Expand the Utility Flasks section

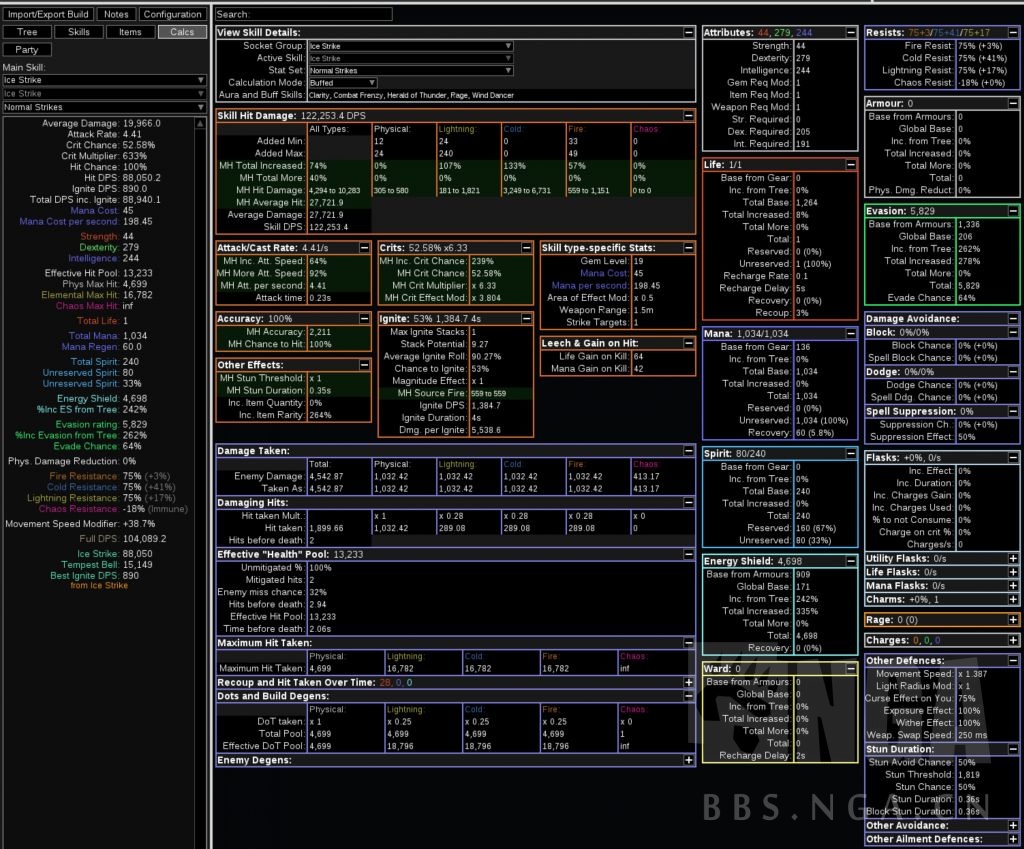point(1013,558)
